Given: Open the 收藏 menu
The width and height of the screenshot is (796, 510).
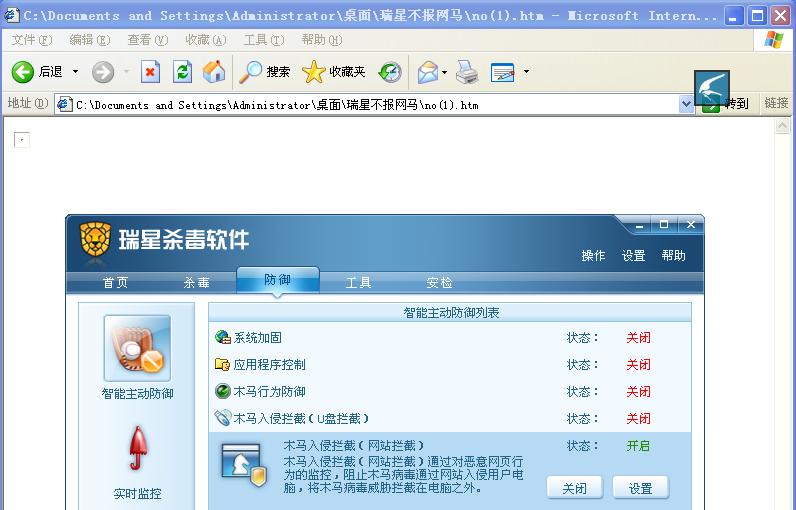Looking at the screenshot, I should coord(206,40).
